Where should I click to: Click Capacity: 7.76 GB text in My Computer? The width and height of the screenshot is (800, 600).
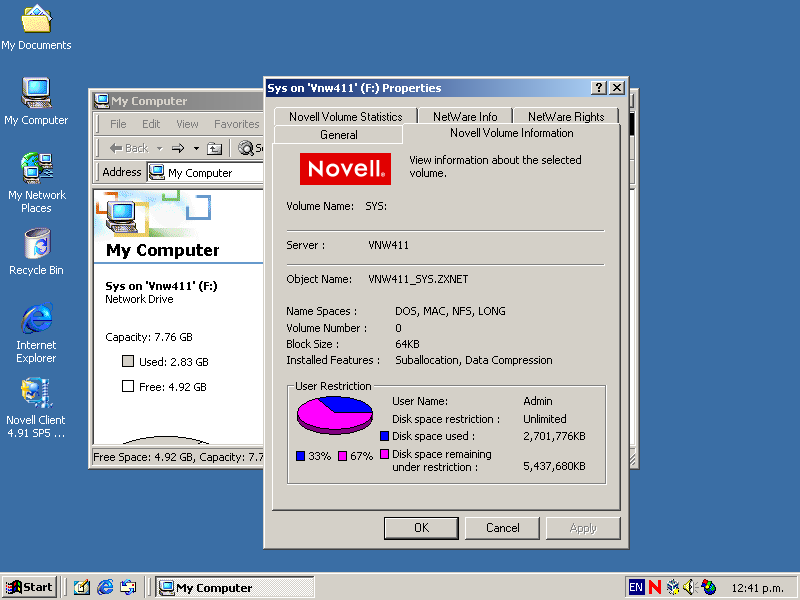point(148,337)
